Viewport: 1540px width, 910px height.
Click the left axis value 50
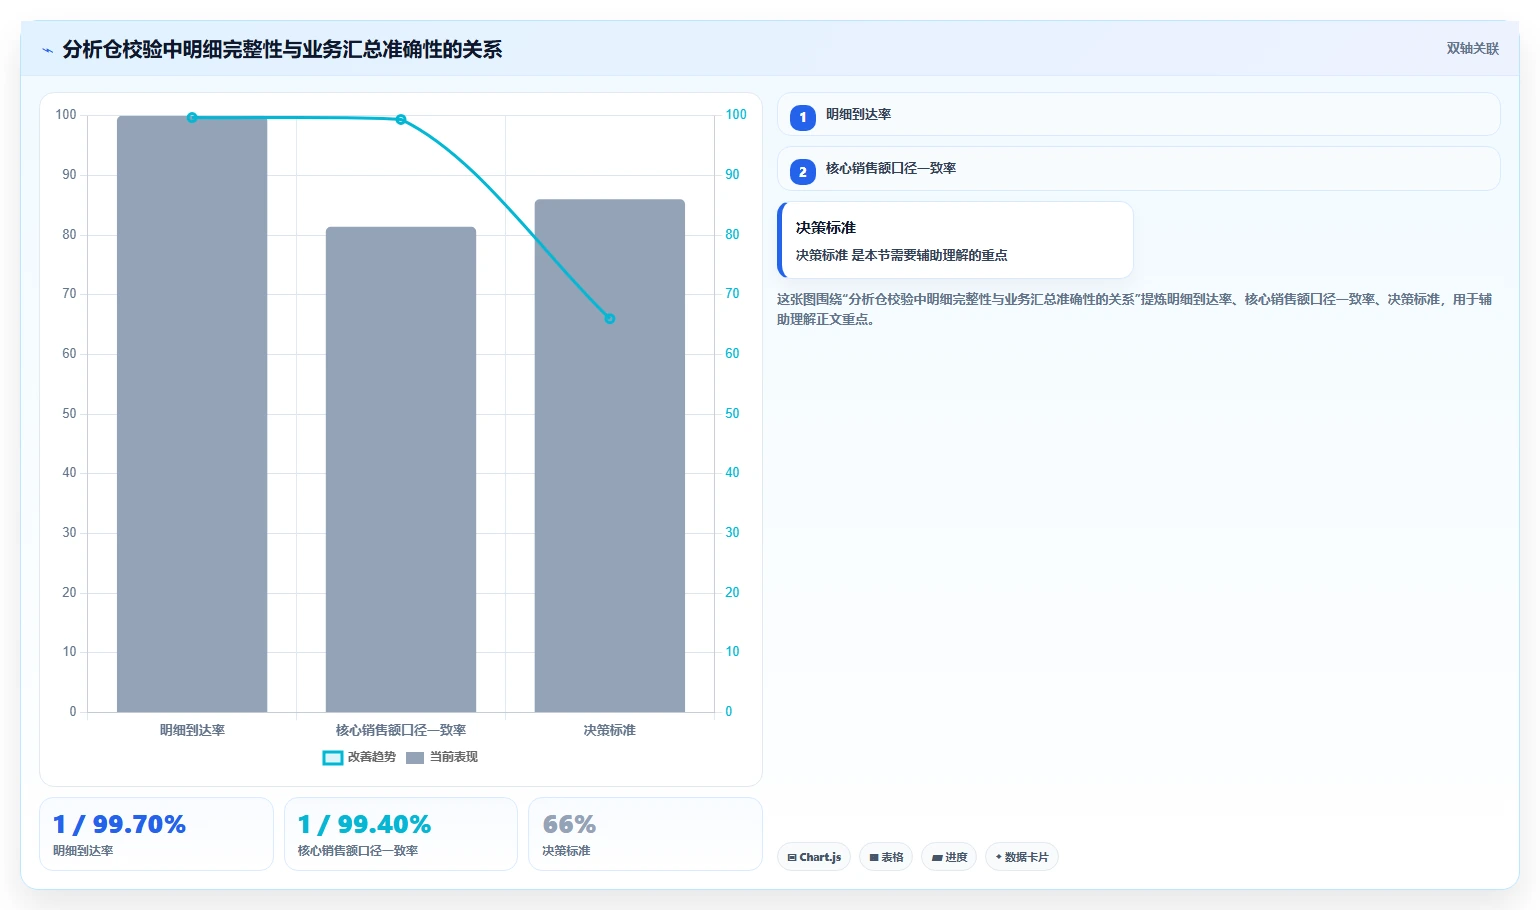[69, 414]
